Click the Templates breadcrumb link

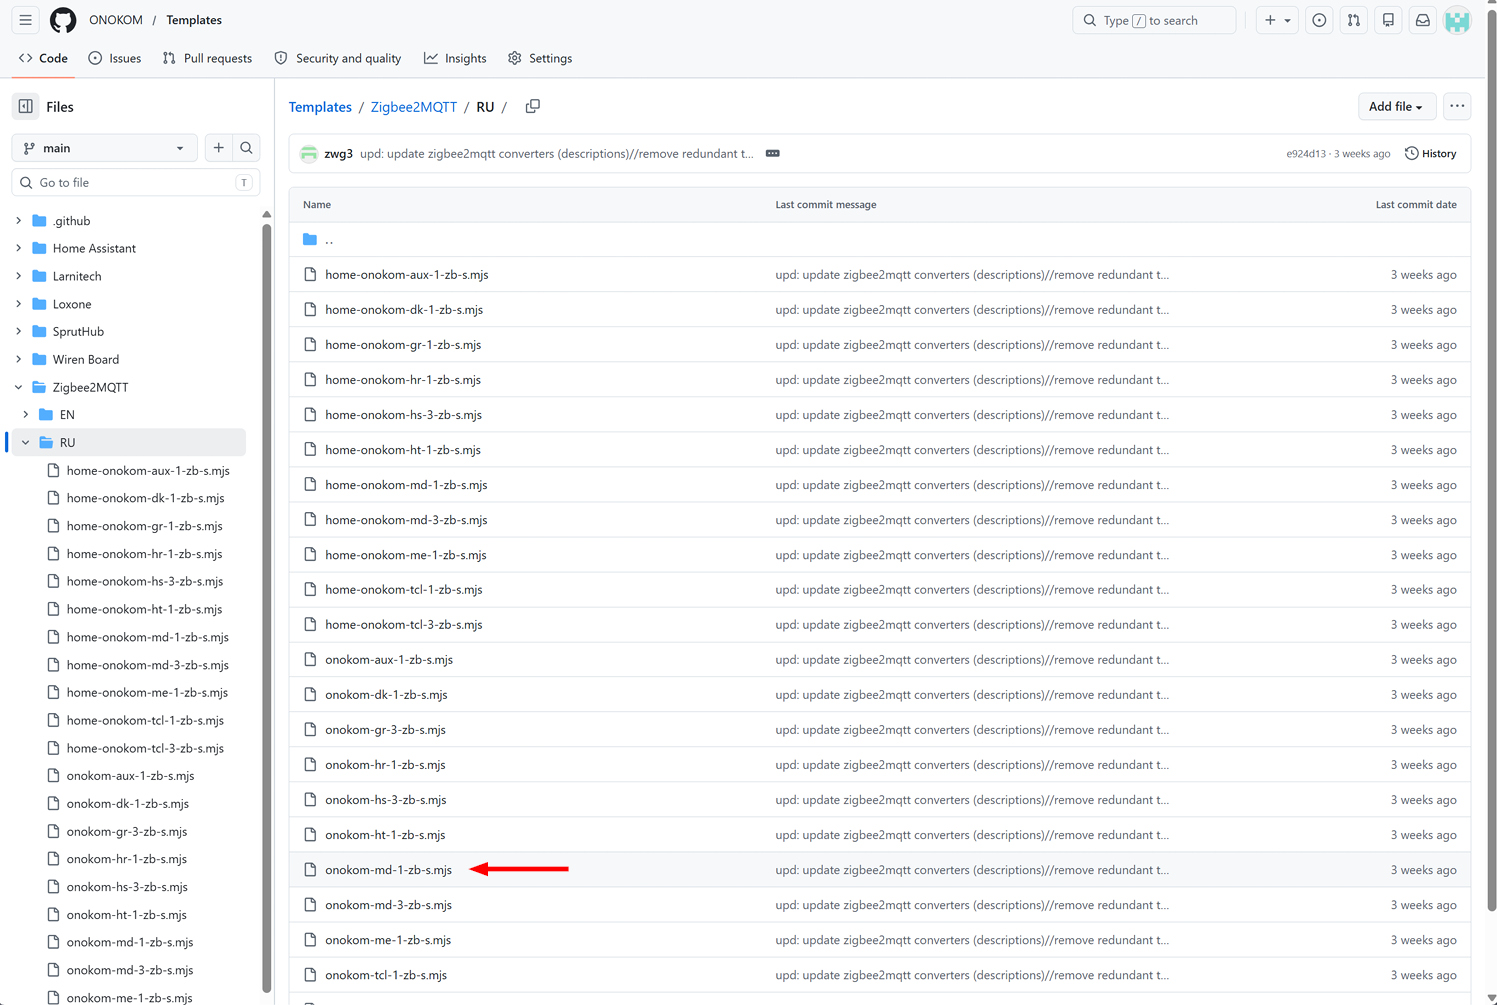click(320, 107)
